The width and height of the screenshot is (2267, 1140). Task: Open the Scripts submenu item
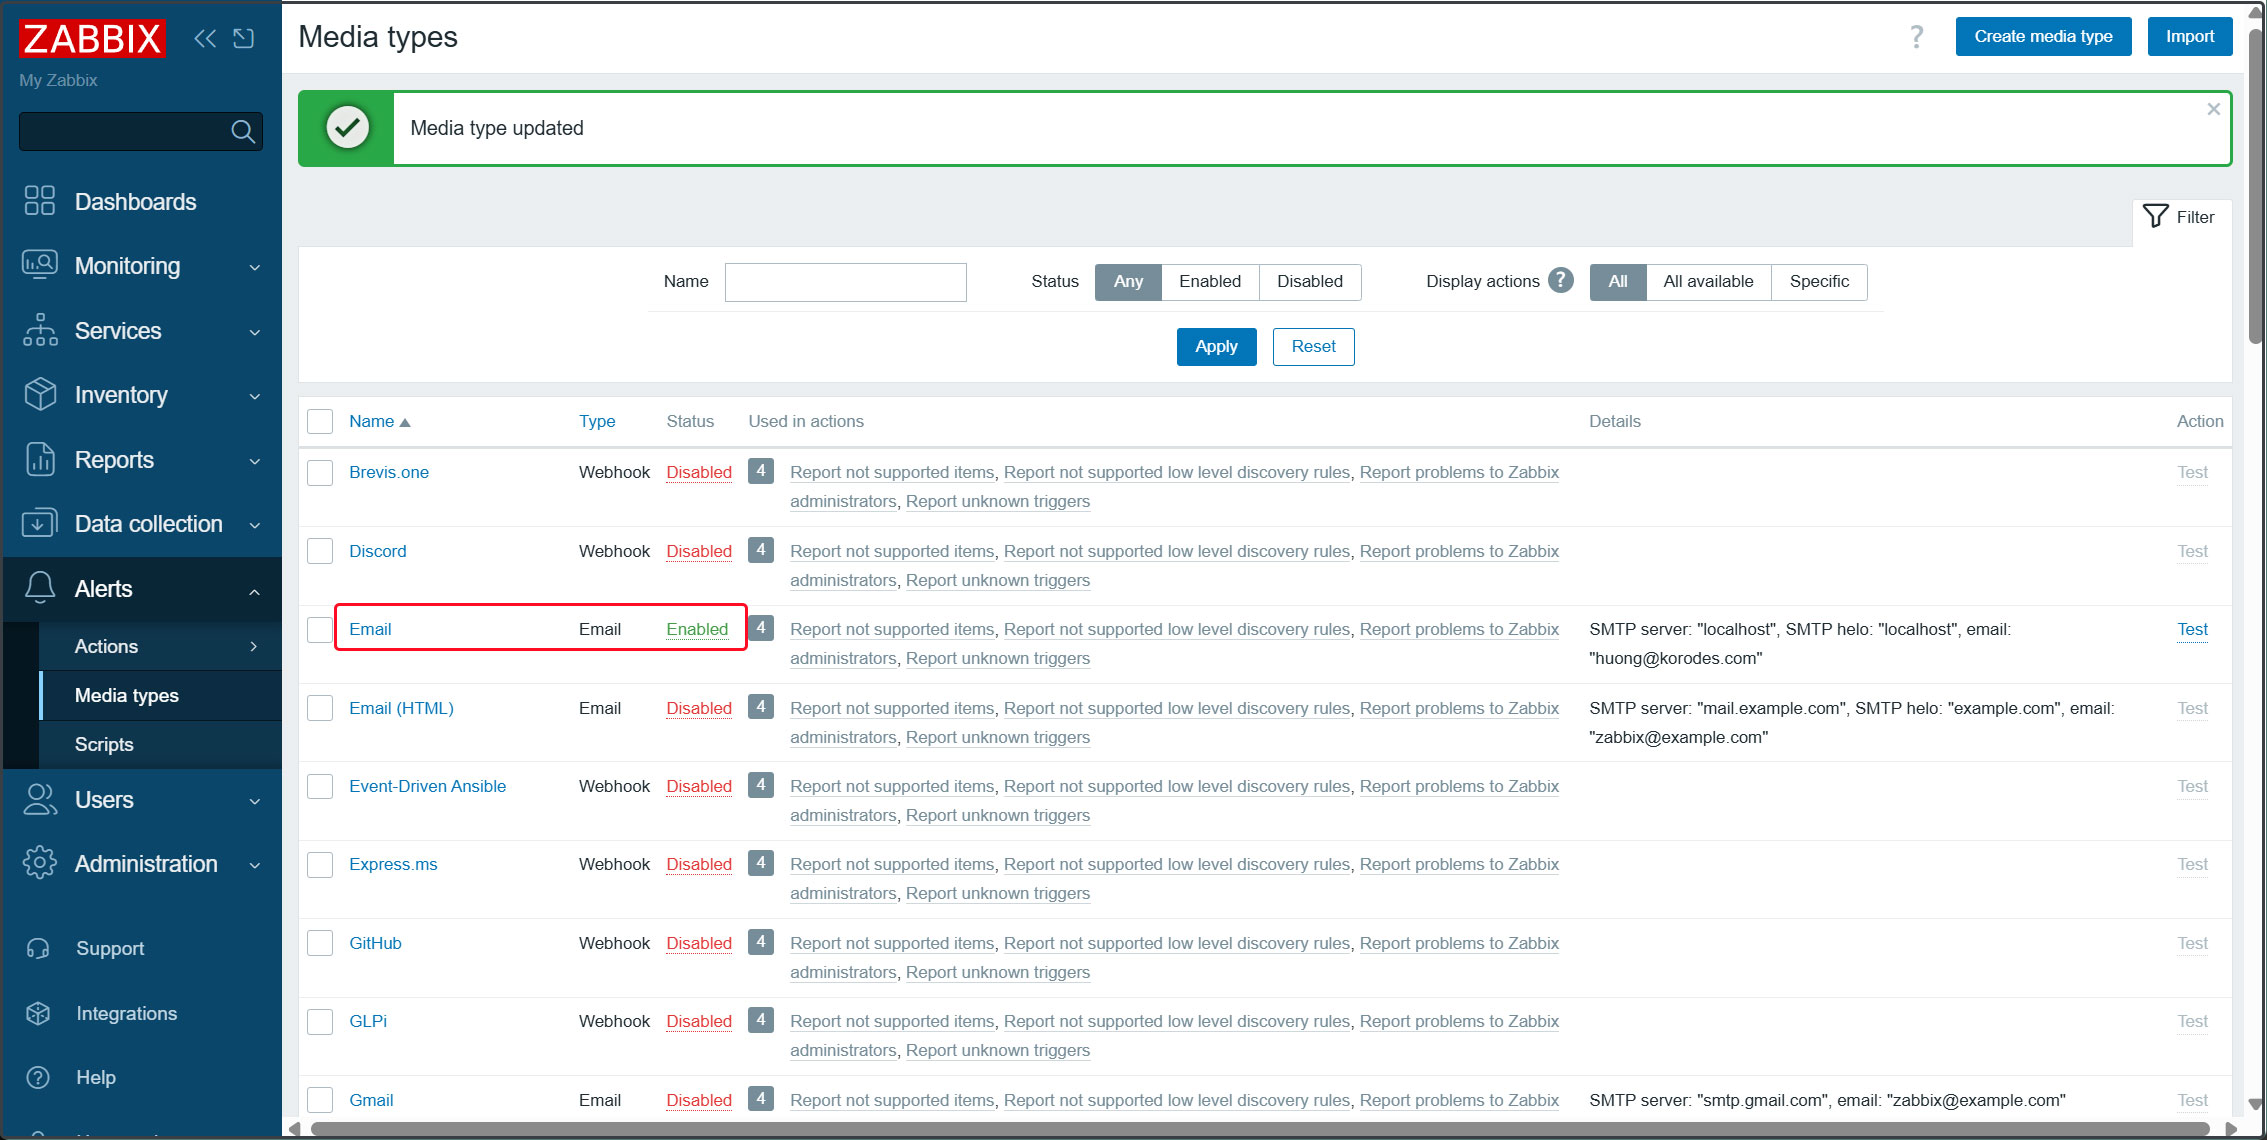click(104, 744)
